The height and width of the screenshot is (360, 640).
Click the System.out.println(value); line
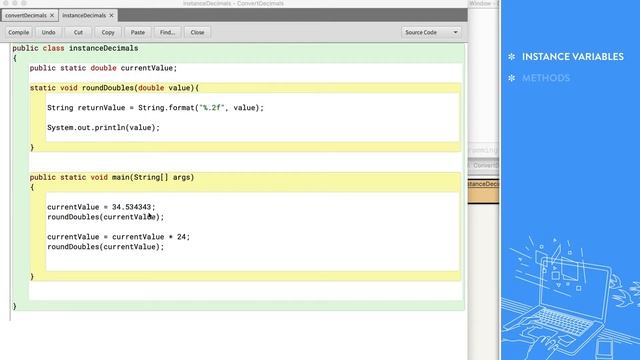[x=103, y=128]
